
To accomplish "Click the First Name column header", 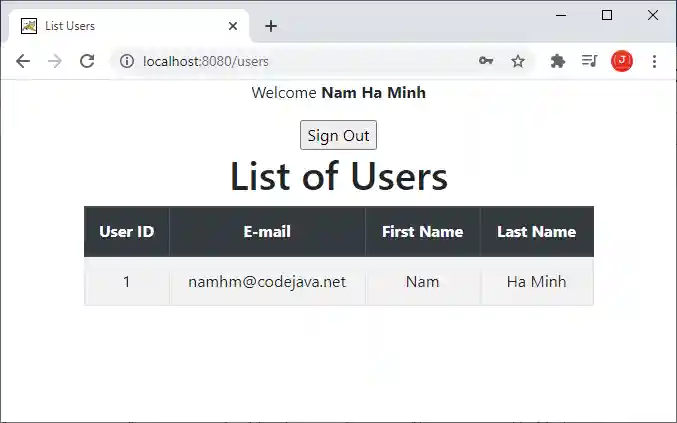I will point(423,232).
